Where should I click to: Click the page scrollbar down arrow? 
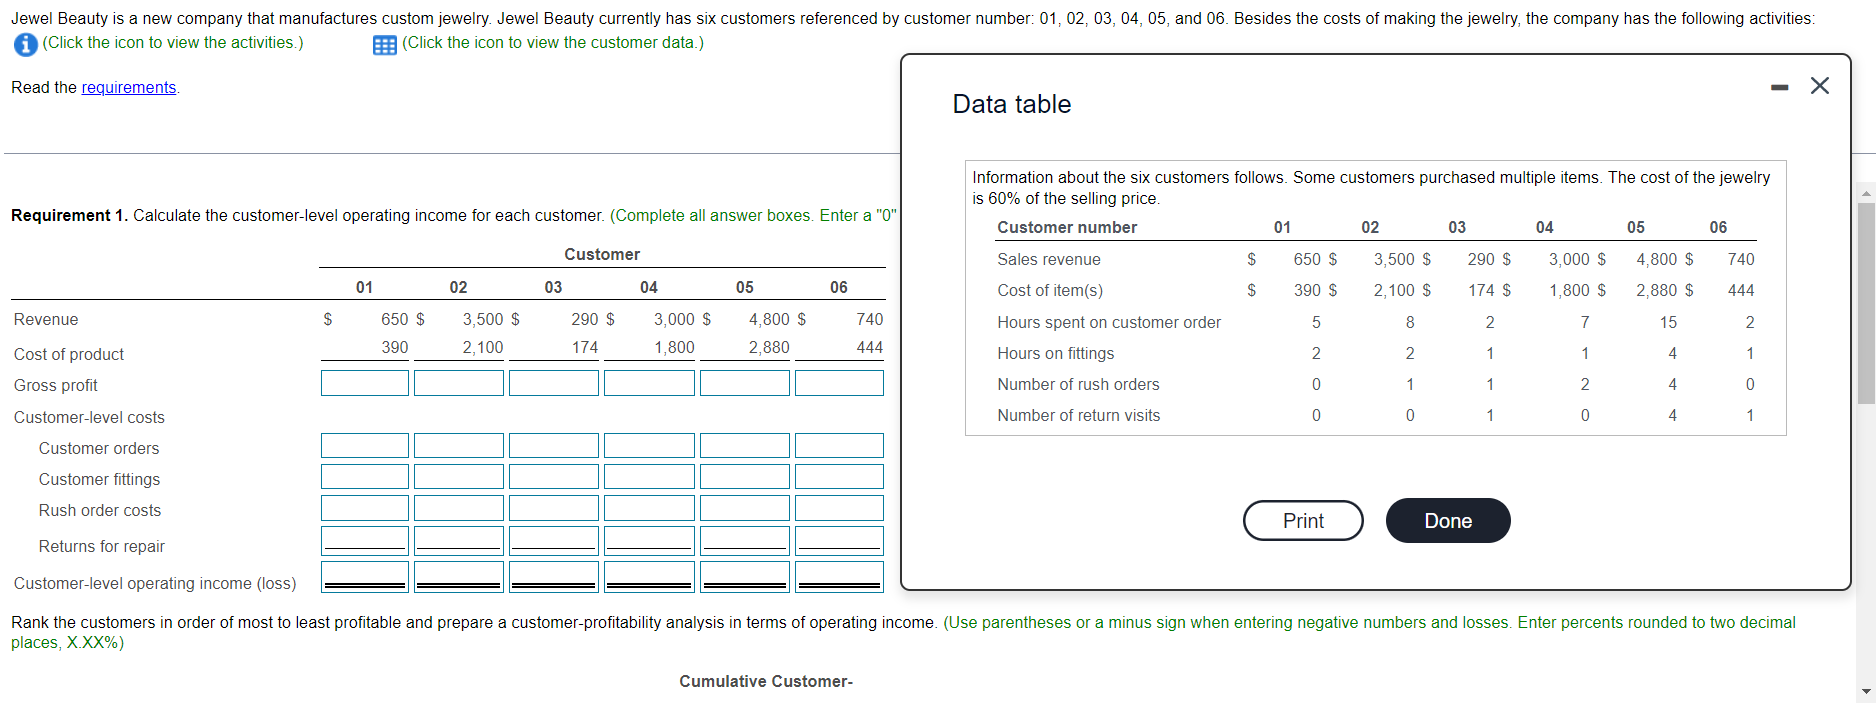(x=1866, y=691)
